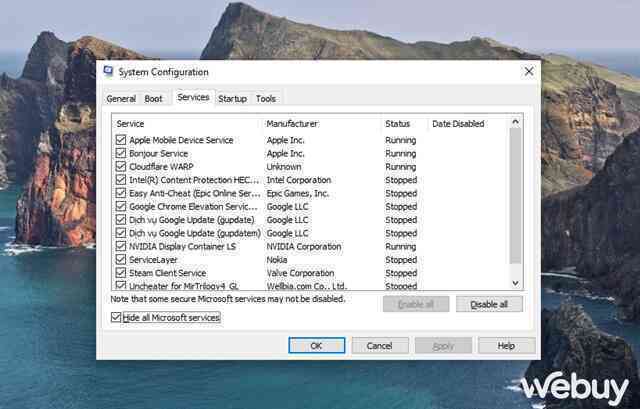Click the Bonjour Service name
Screen dimensions: 640x409
[x=158, y=153]
